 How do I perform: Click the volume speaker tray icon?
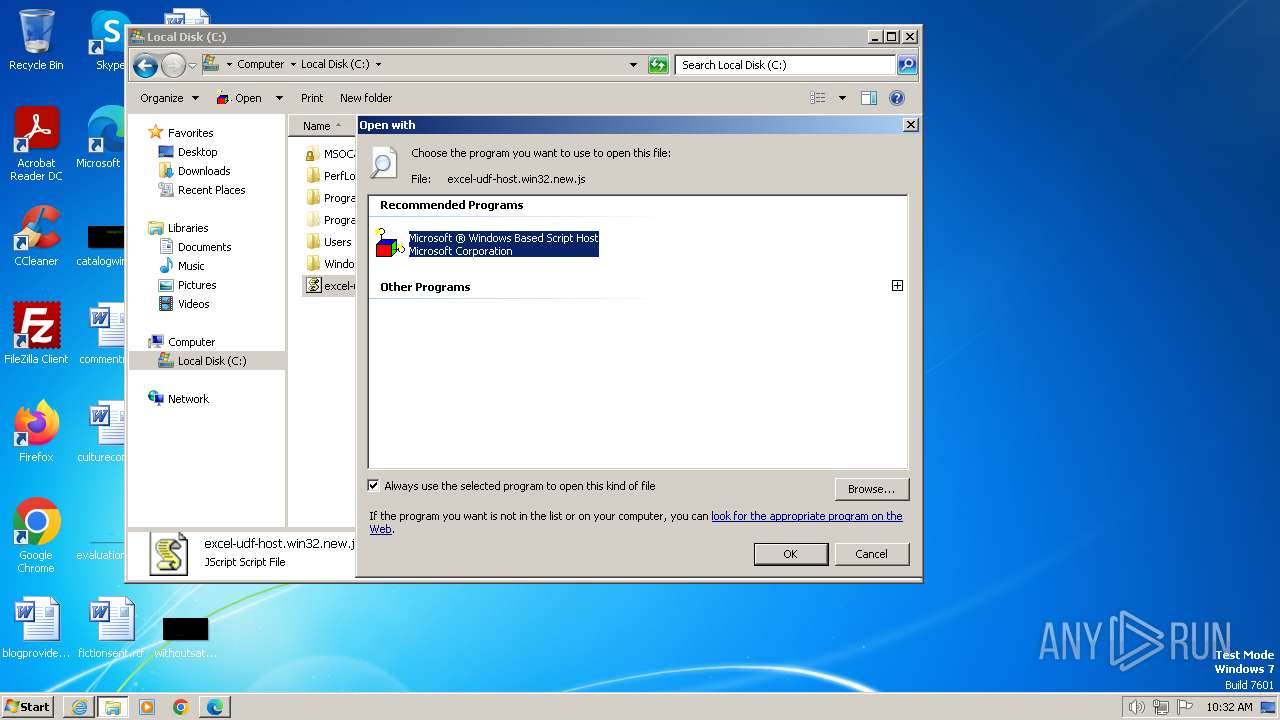1136,707
